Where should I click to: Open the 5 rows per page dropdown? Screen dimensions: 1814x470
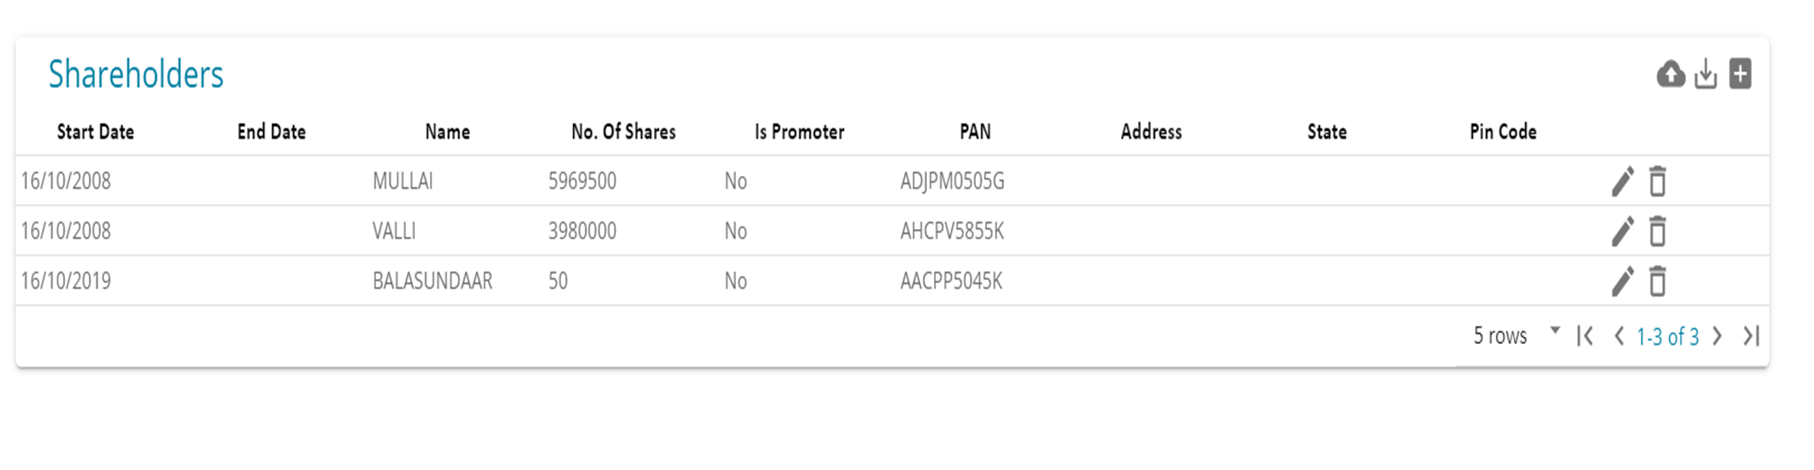tap(1516, 336)
